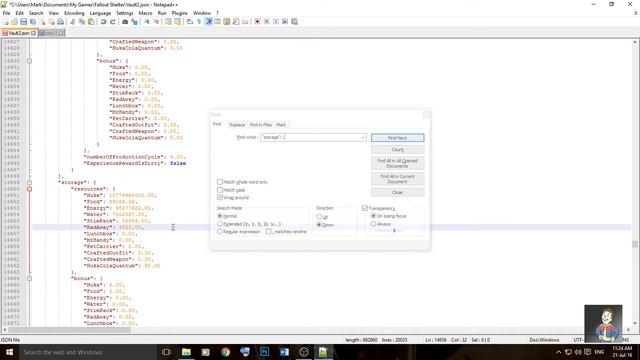
Task: Collapse the upper "bonus" fold marker
Action: click(29, 61)
